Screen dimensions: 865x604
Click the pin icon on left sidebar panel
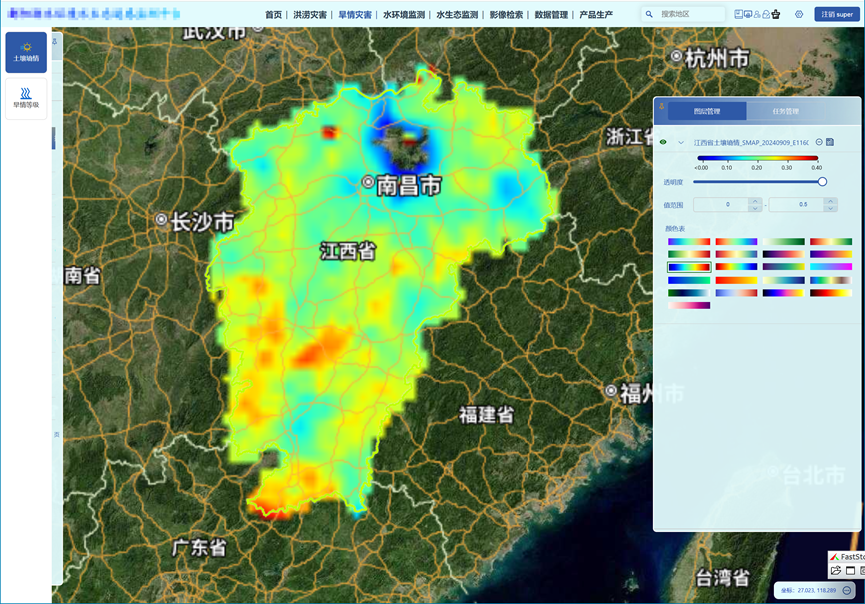pos(55,41)
